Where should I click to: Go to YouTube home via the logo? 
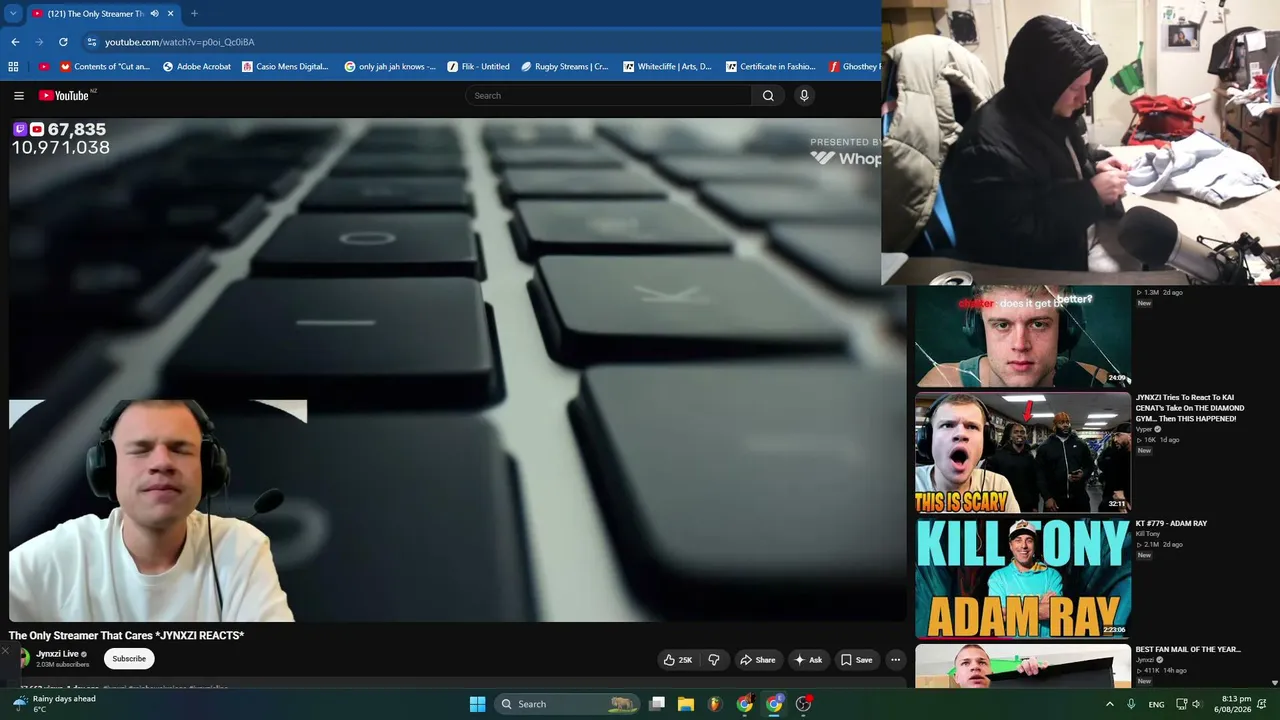[x=64, y=96]
